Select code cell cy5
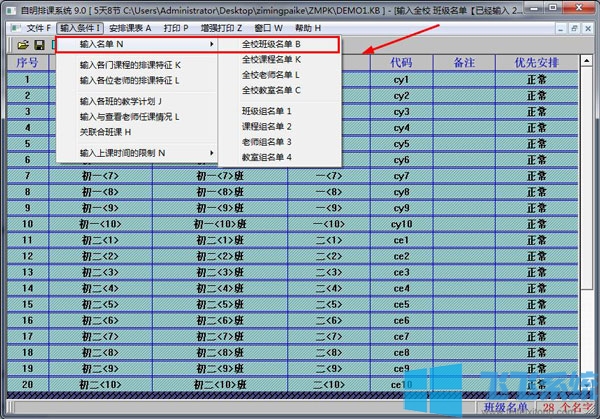The width and height of the screenshot is (600, 419). tap(401, 144)
